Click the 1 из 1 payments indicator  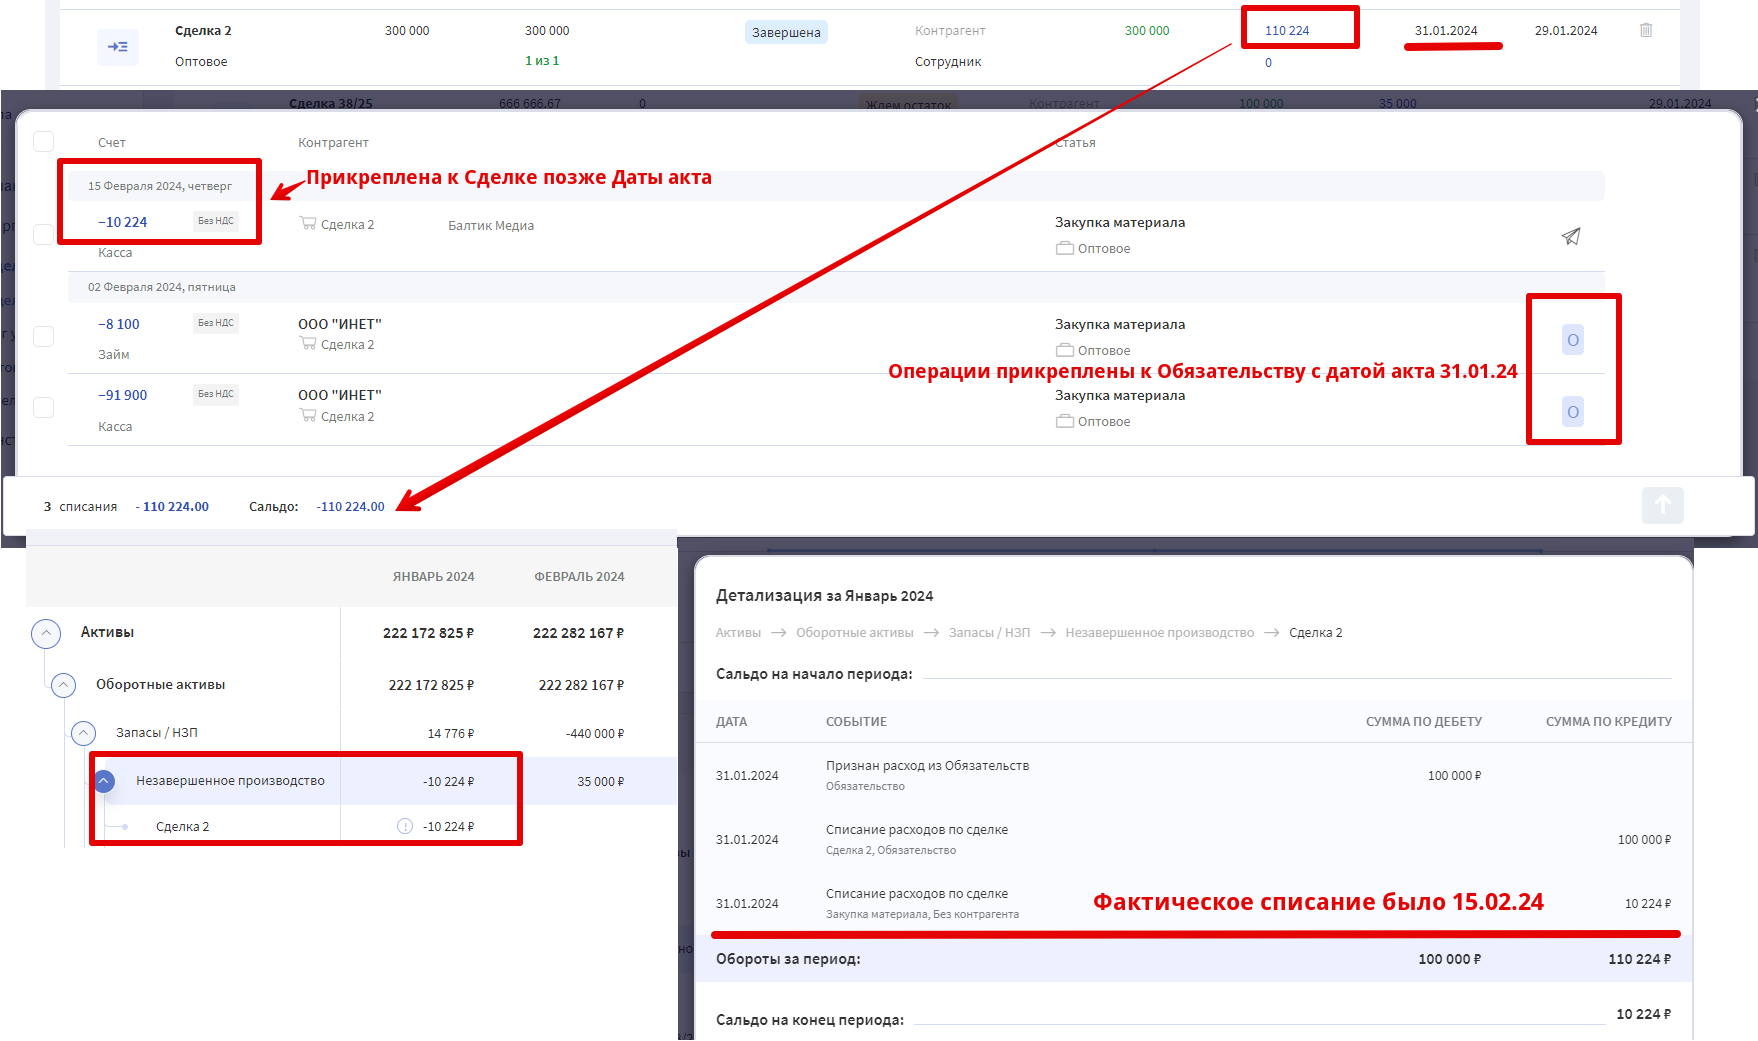542,60
